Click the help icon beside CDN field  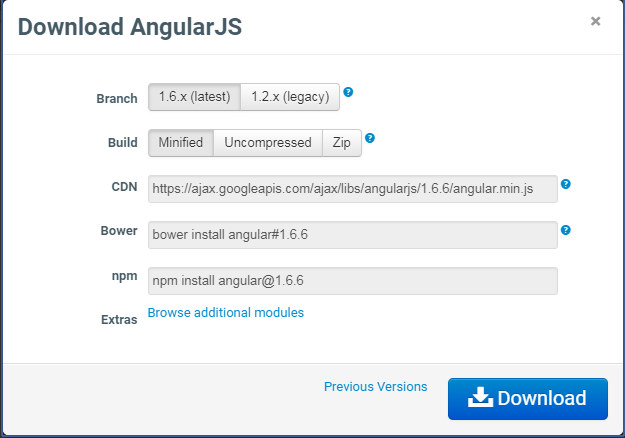pyautogui.click(x=566, y=184)
